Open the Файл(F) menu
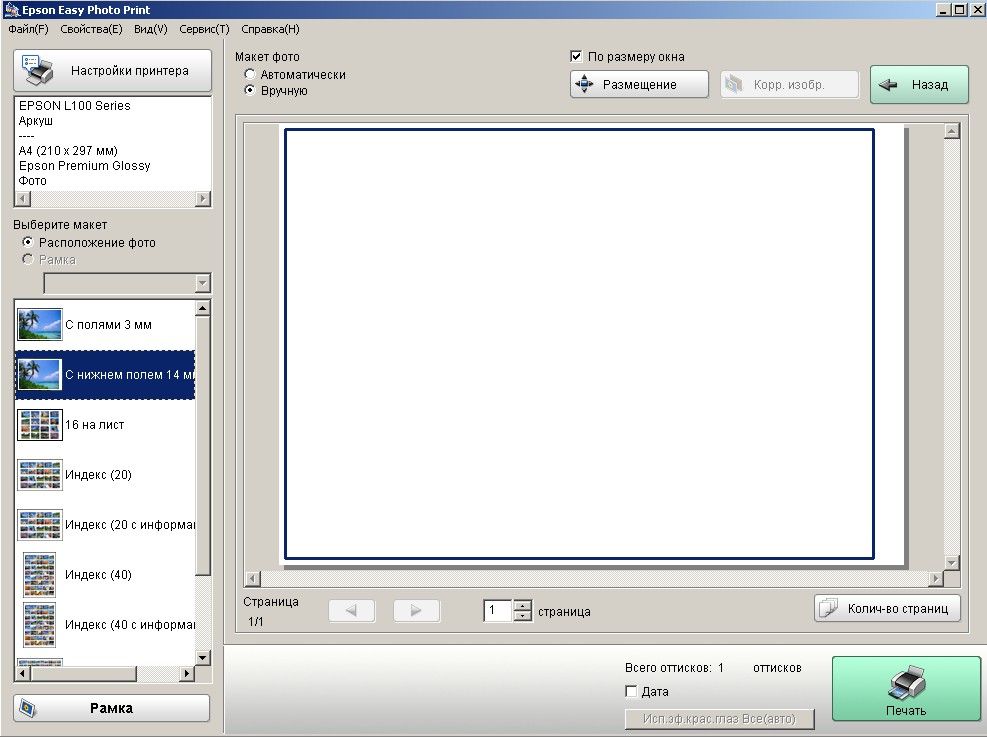 [28, 29]
